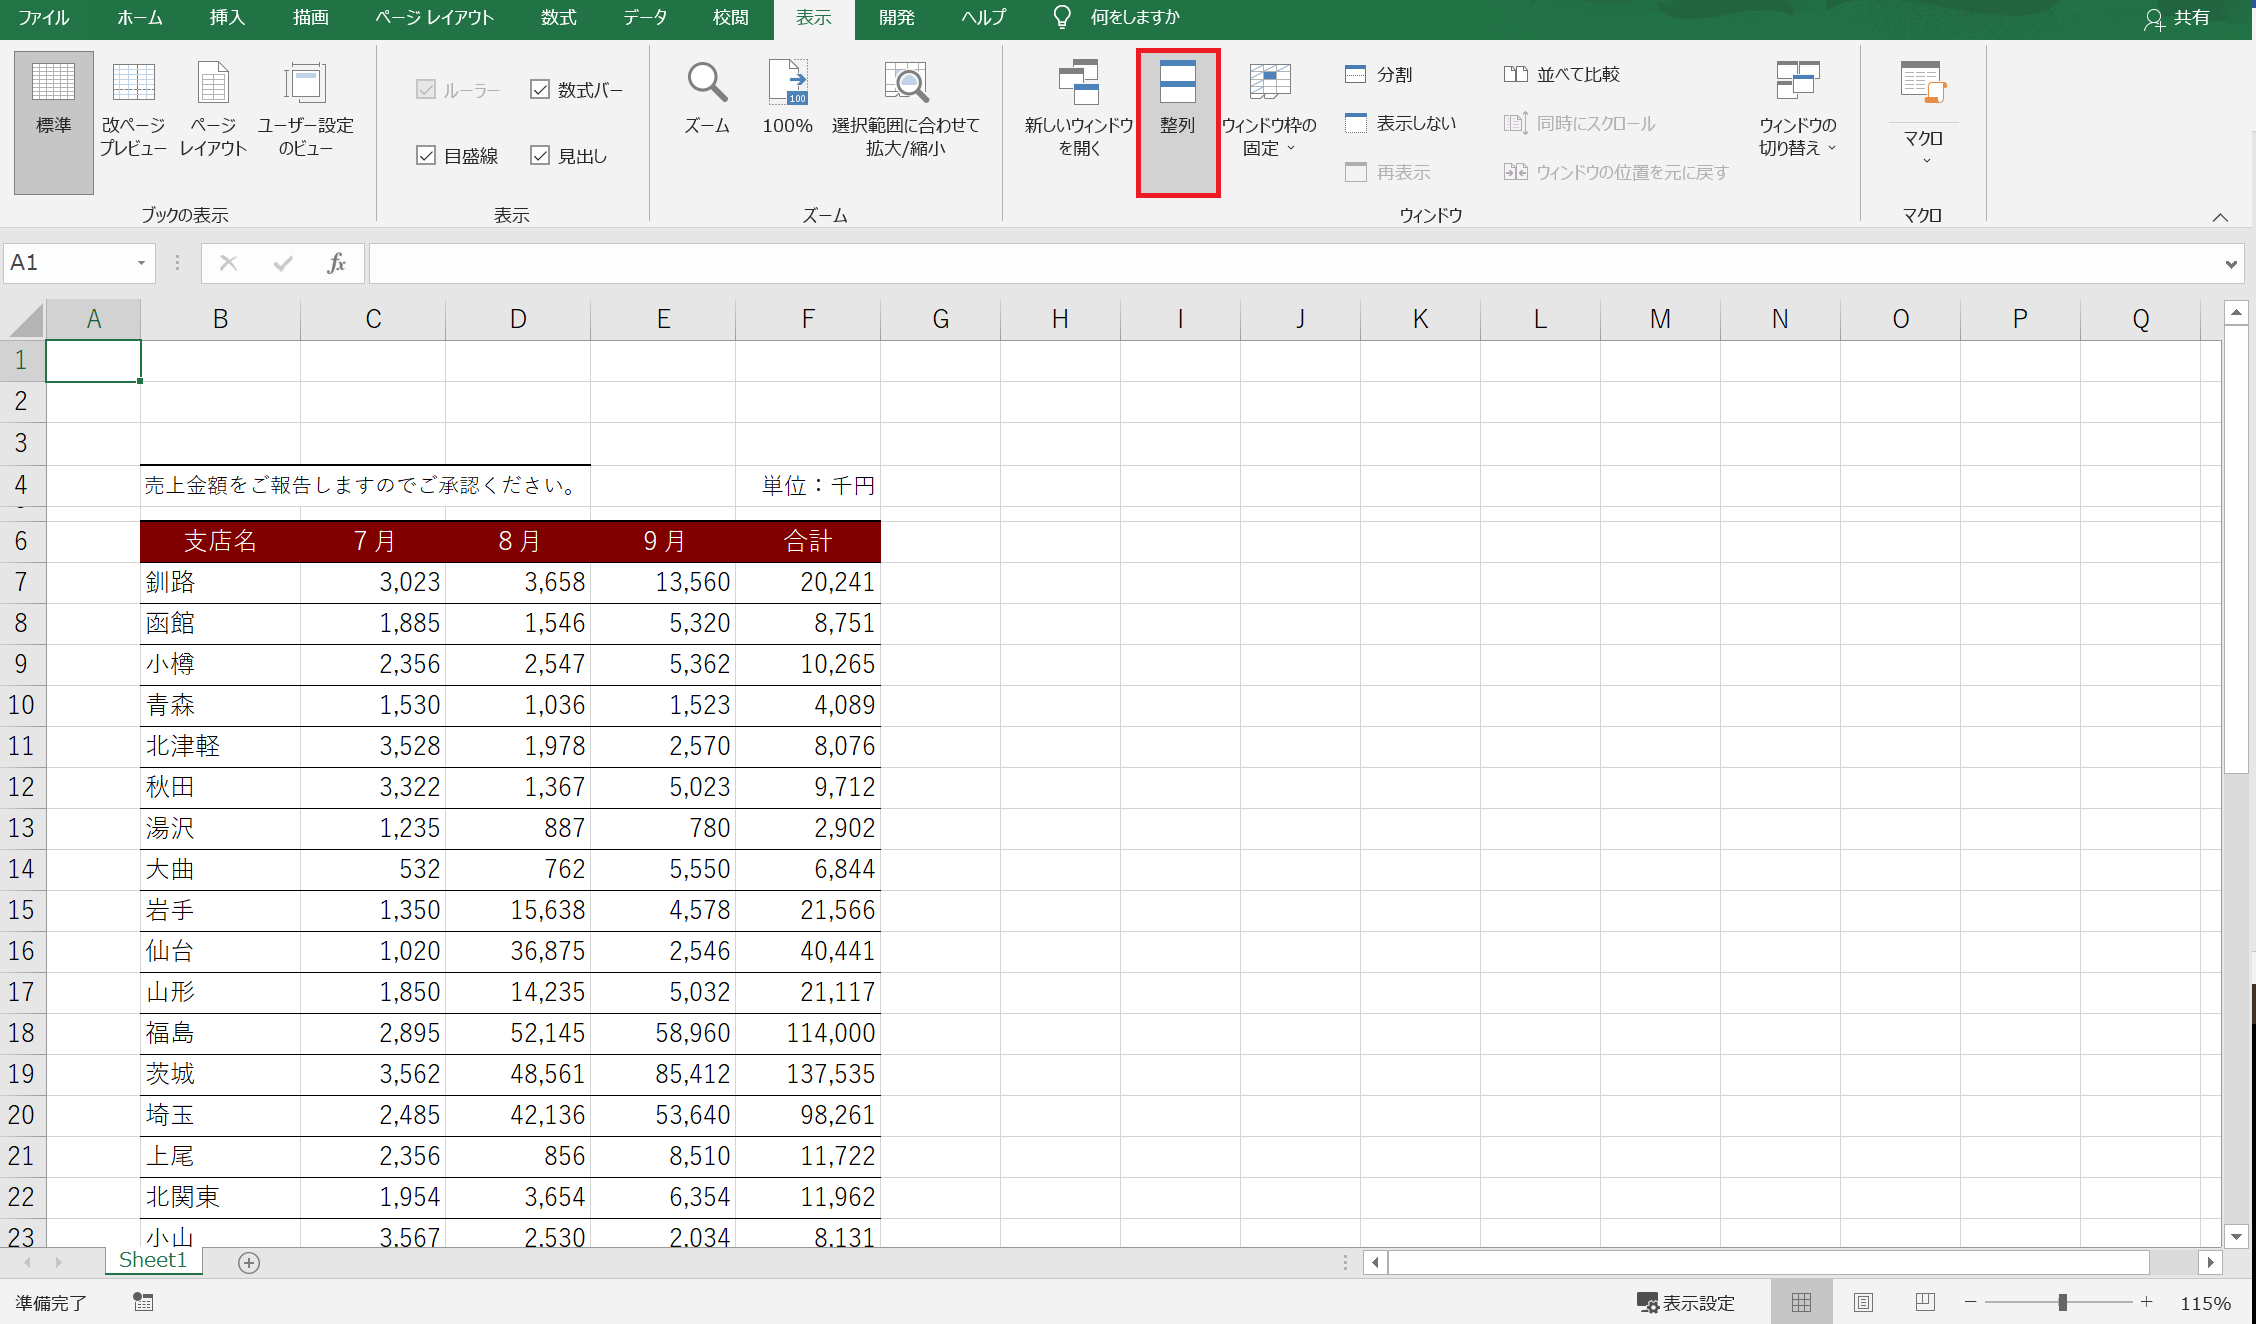The width and height of the screenshot is (2256, 1324).
Task: Select the Sheet1 sheet tab
Action: (x=153, y=1260)
